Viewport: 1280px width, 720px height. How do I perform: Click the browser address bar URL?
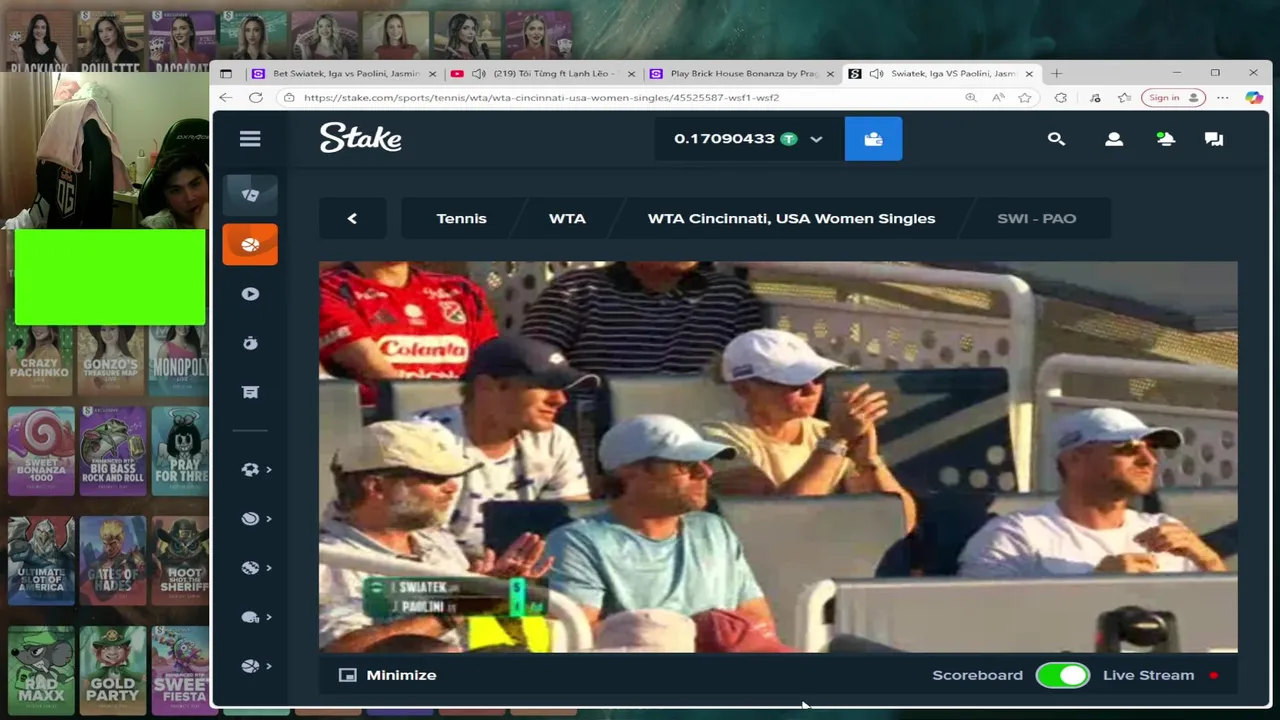(x=541, y=97)
